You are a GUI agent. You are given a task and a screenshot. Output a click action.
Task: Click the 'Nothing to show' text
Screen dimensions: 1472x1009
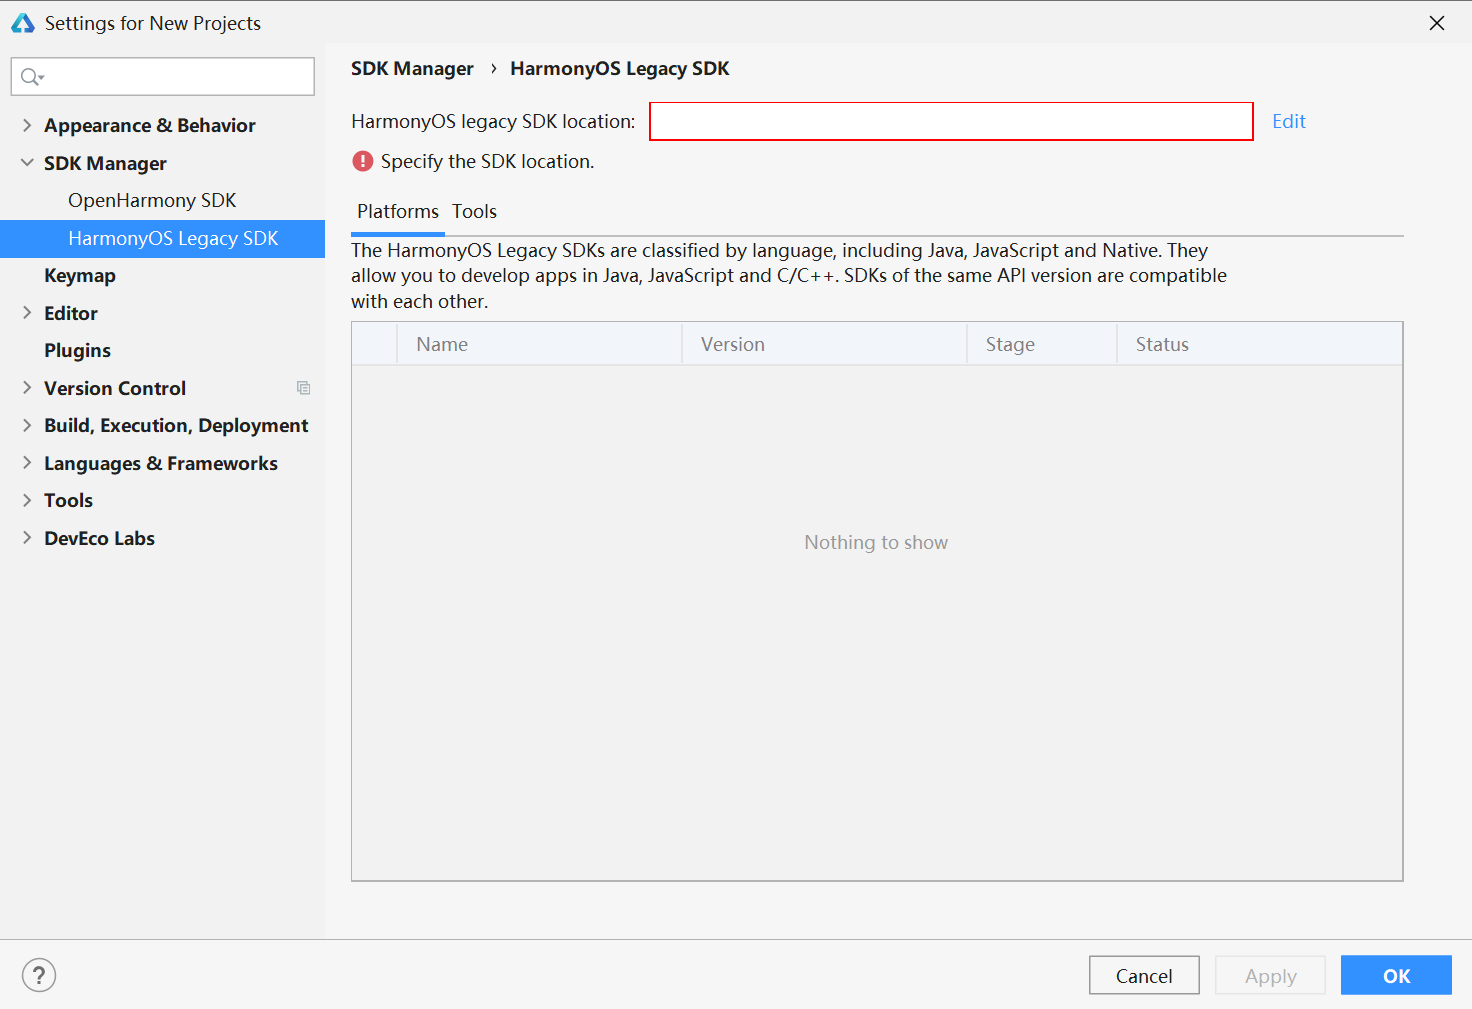coord(876,542)
